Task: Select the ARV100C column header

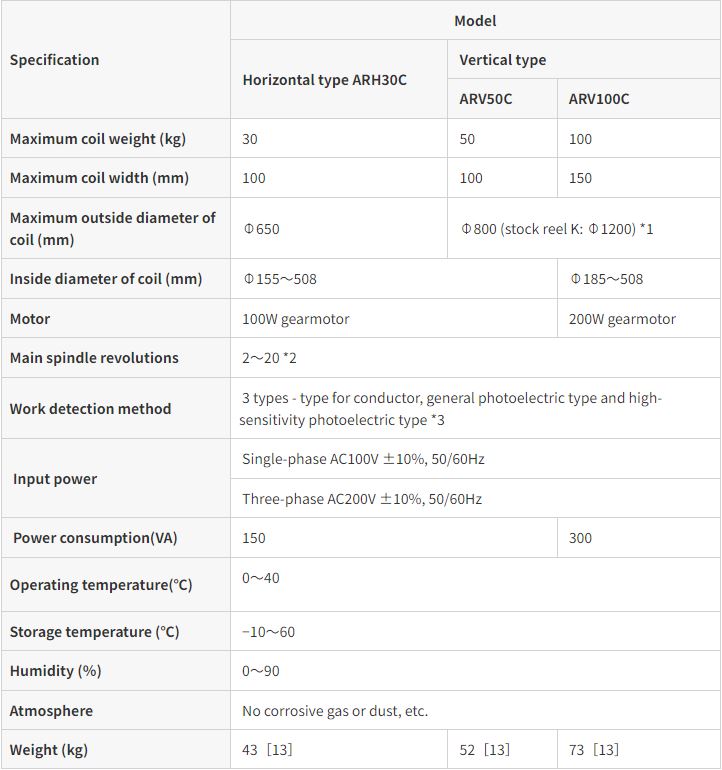Action: click(x=599, y=99)
